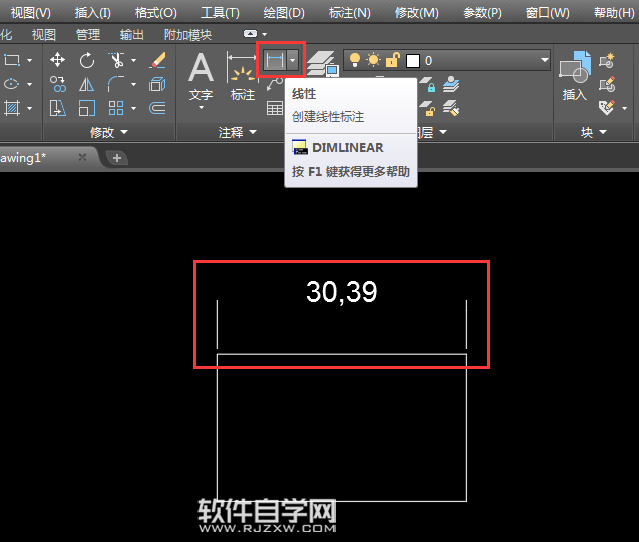The height and width of the screenshot is (542, 639).
Task: Switch to the 输出 ribbon tab
Action: (132, 35)
